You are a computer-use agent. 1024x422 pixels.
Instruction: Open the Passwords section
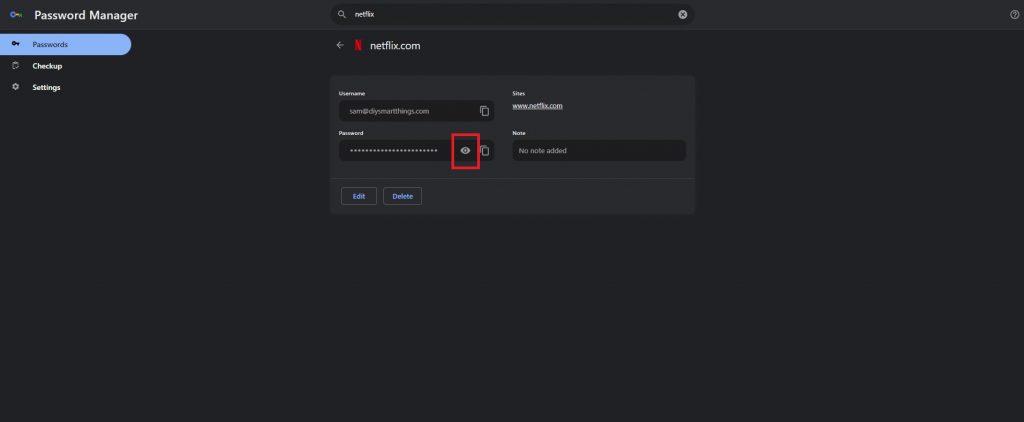coord(65,44)
